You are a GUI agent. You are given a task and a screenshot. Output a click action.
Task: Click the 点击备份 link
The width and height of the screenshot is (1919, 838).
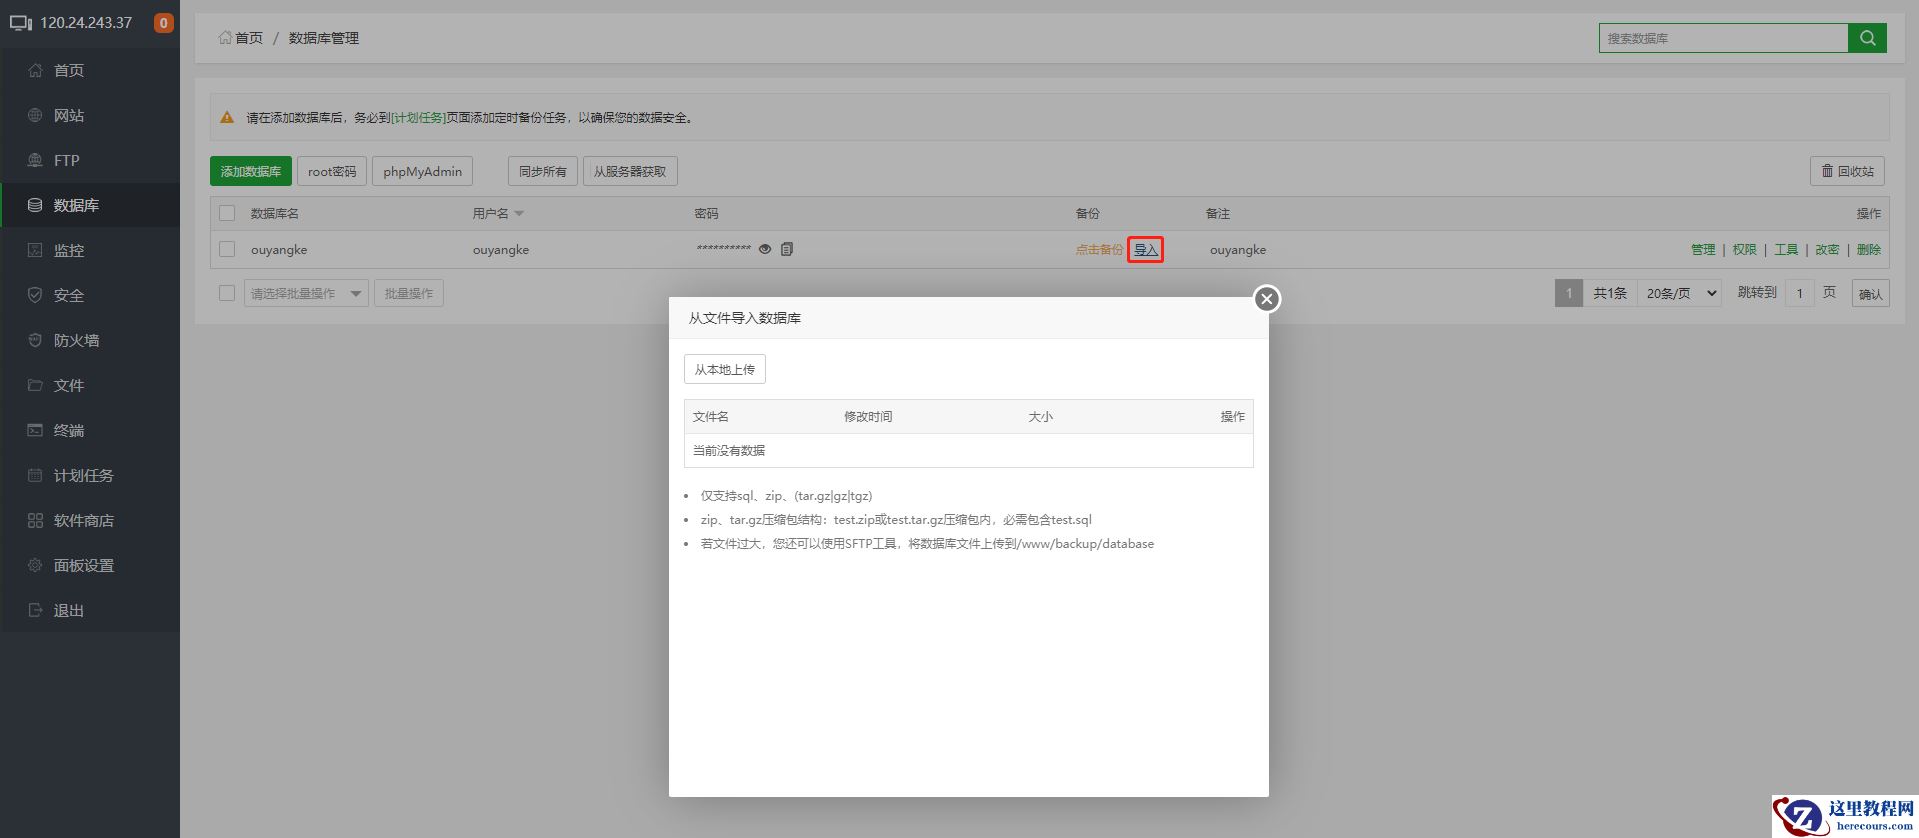pos(1099,250)
